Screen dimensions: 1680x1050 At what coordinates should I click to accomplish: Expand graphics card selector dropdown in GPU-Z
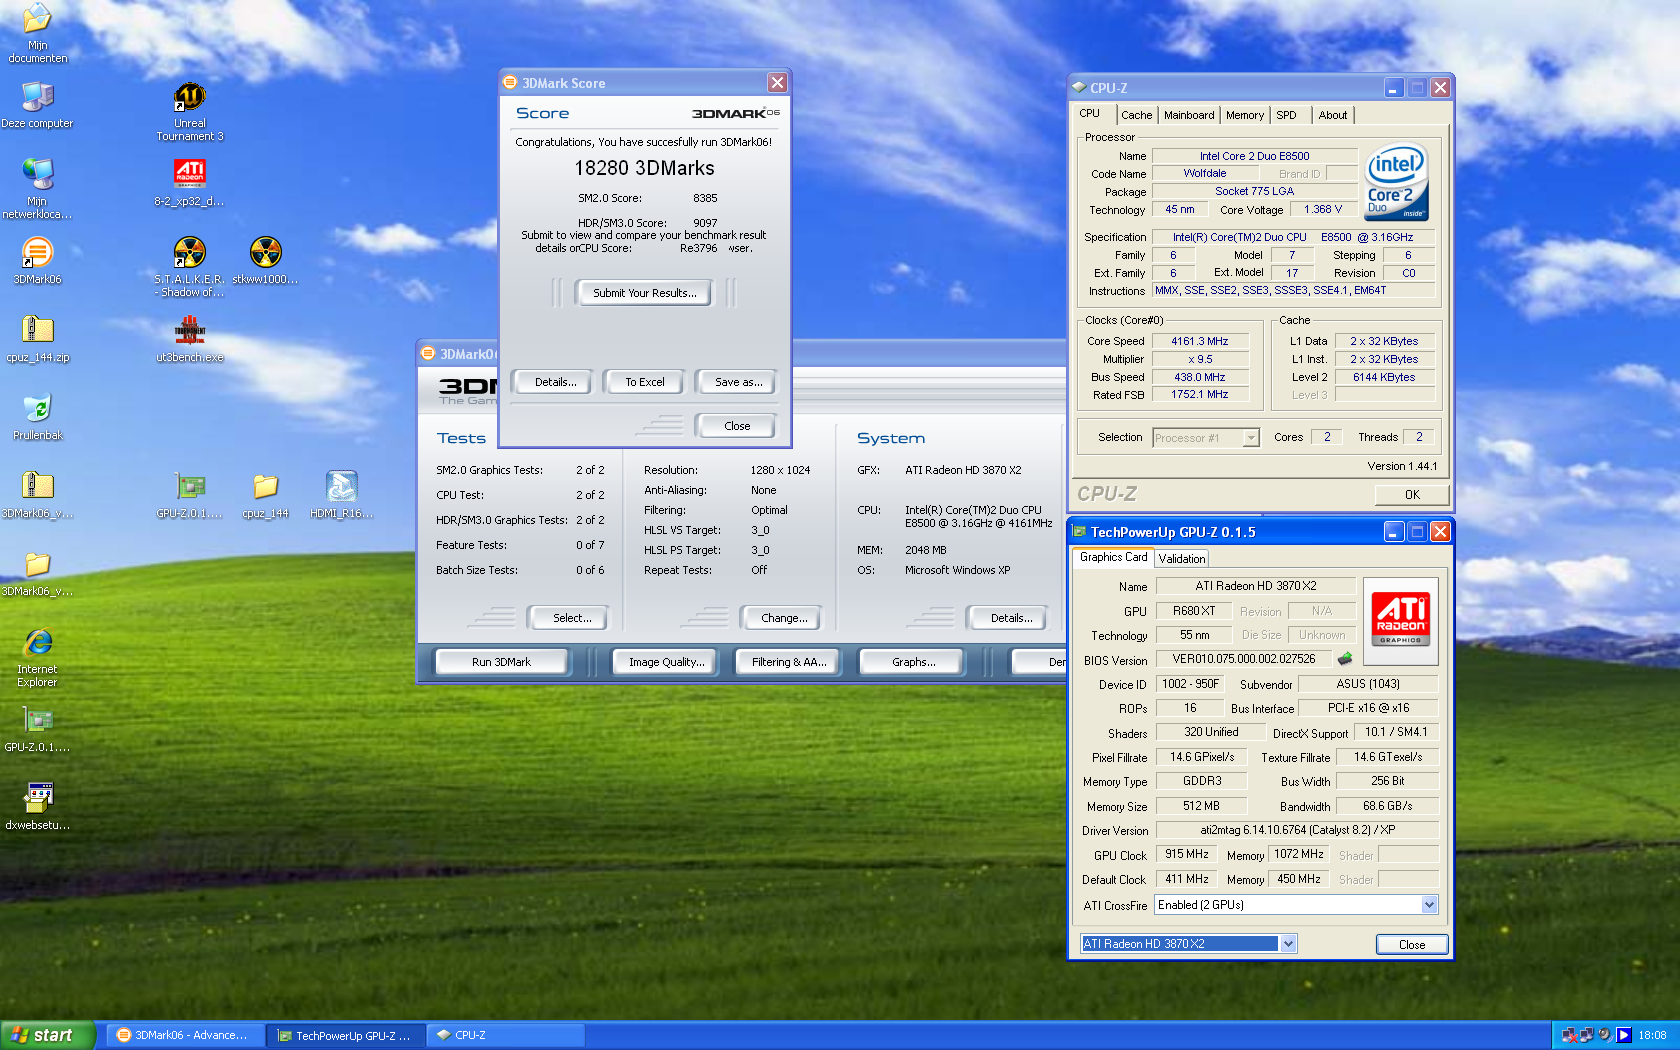(x=1288, y=944)
